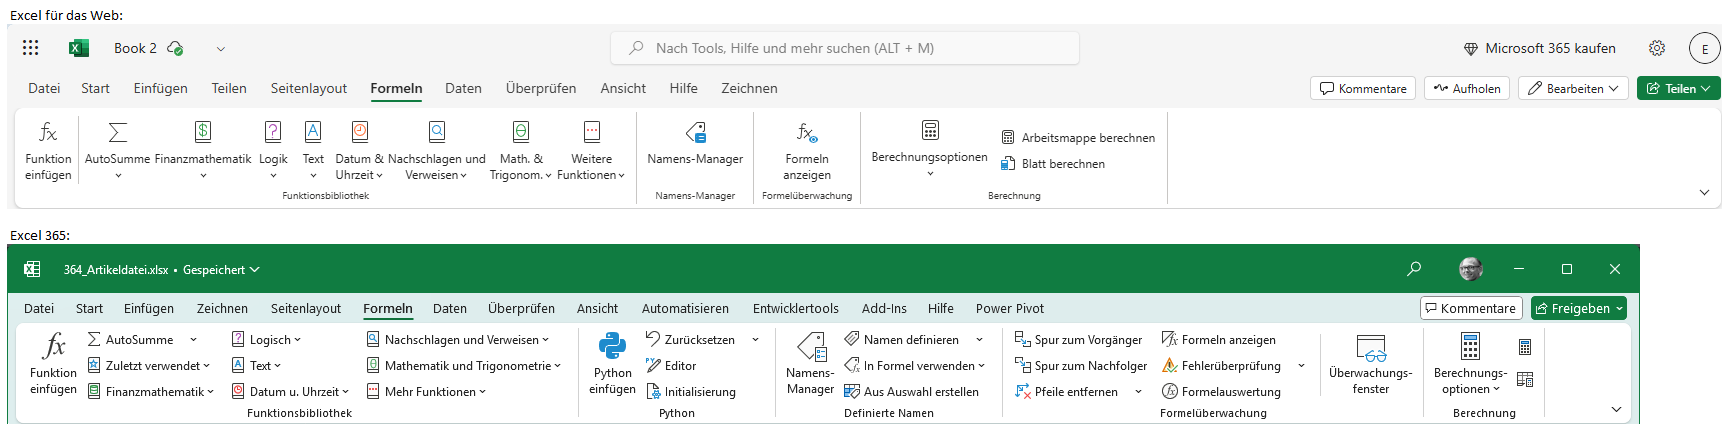Click the green Teilen button
Screen dimensions: 1730x432
pyautogui.click(x=1679, y=88)
